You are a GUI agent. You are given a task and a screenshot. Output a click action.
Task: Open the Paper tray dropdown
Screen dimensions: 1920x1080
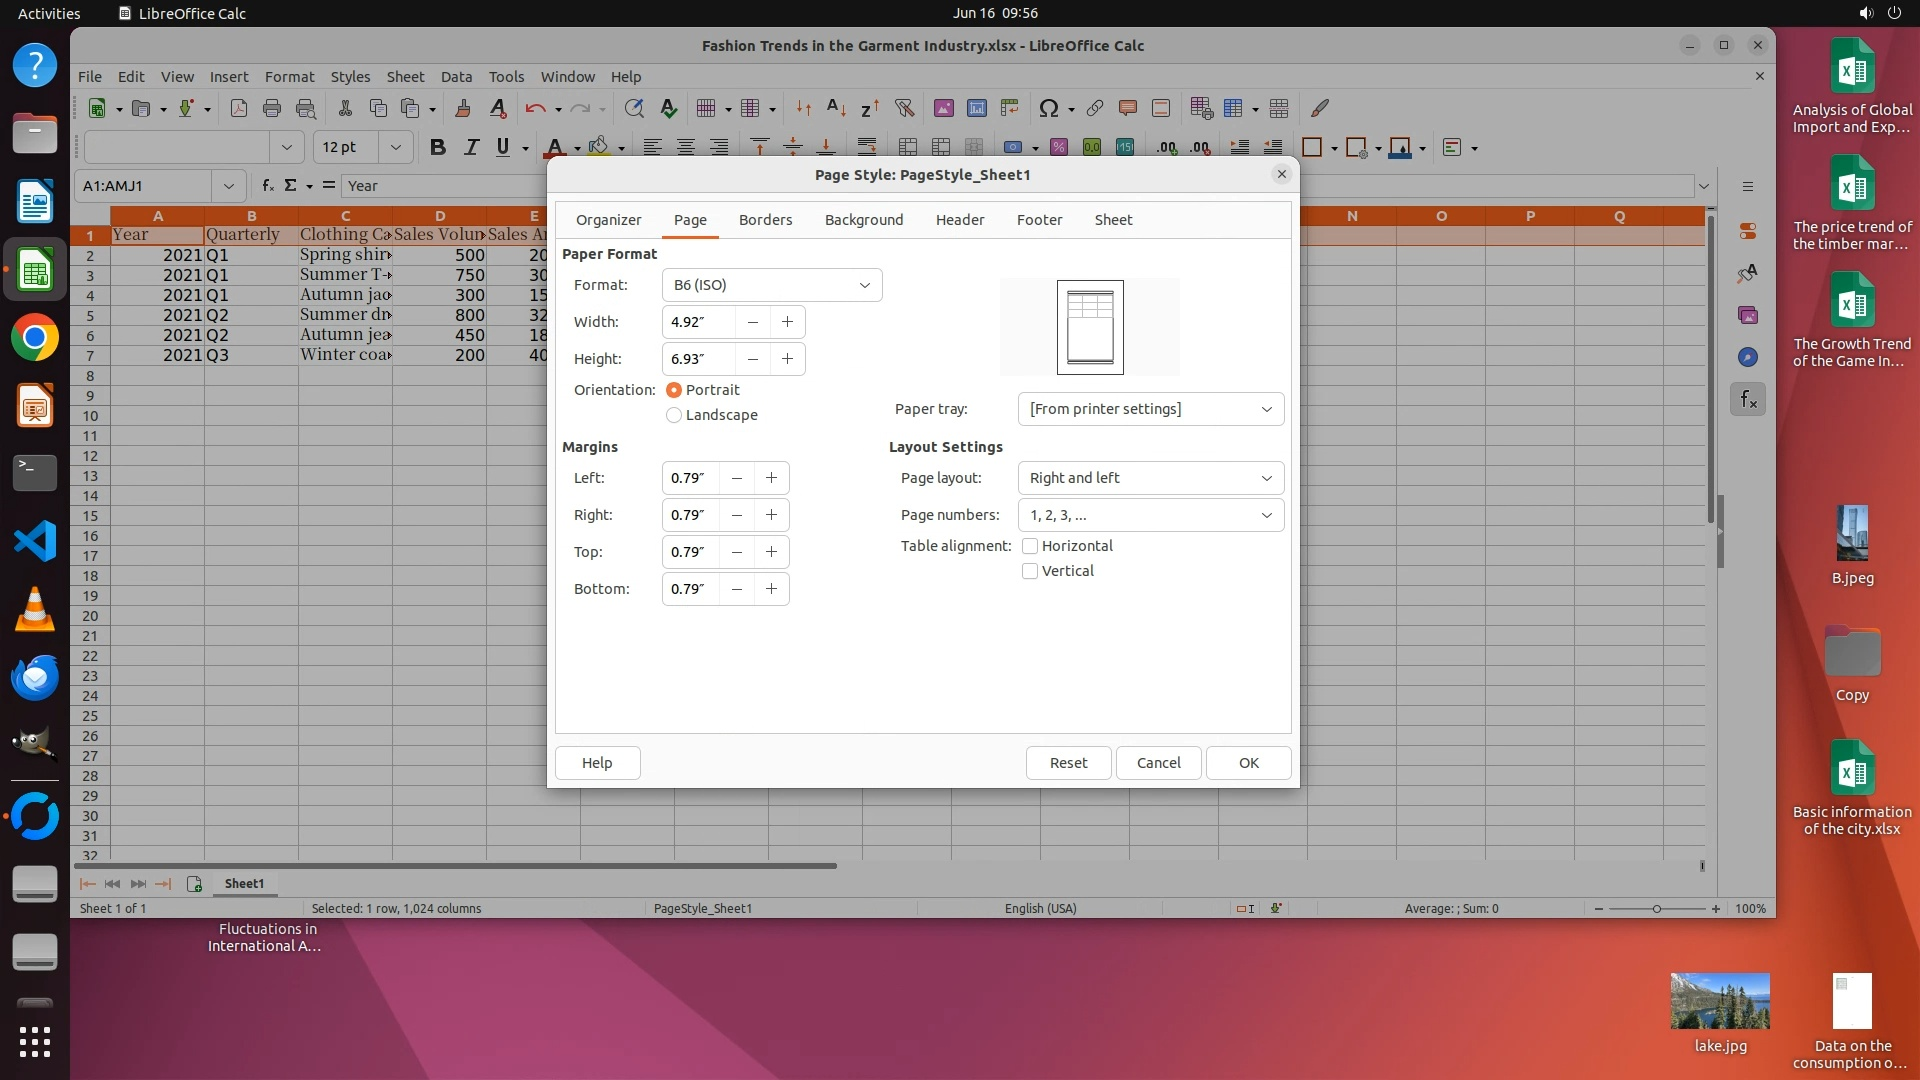pos(1150,409)
